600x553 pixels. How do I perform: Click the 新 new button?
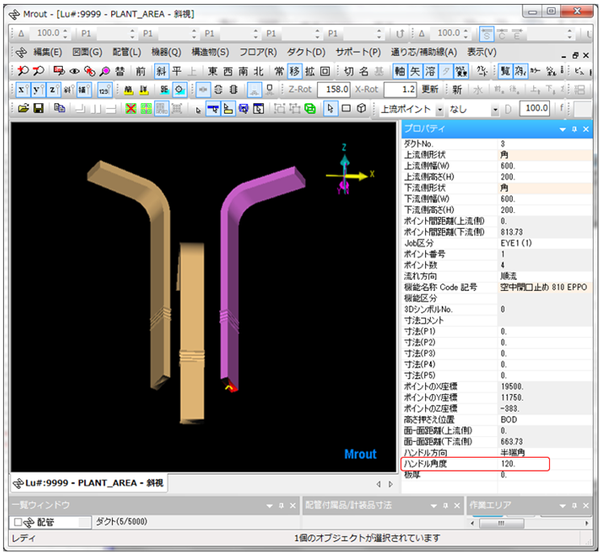tap(457, 89)
